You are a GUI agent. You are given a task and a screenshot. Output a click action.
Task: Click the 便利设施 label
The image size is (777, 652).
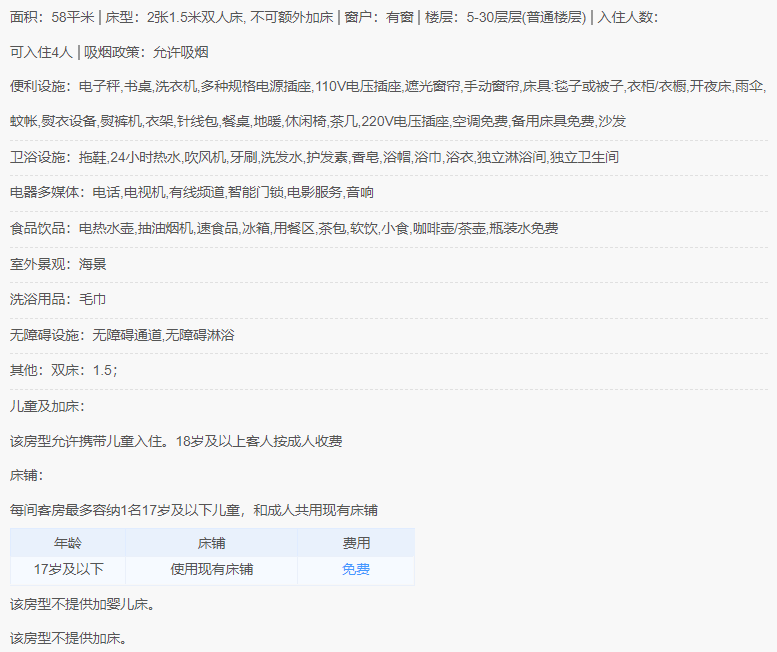(x=41, y=87)
